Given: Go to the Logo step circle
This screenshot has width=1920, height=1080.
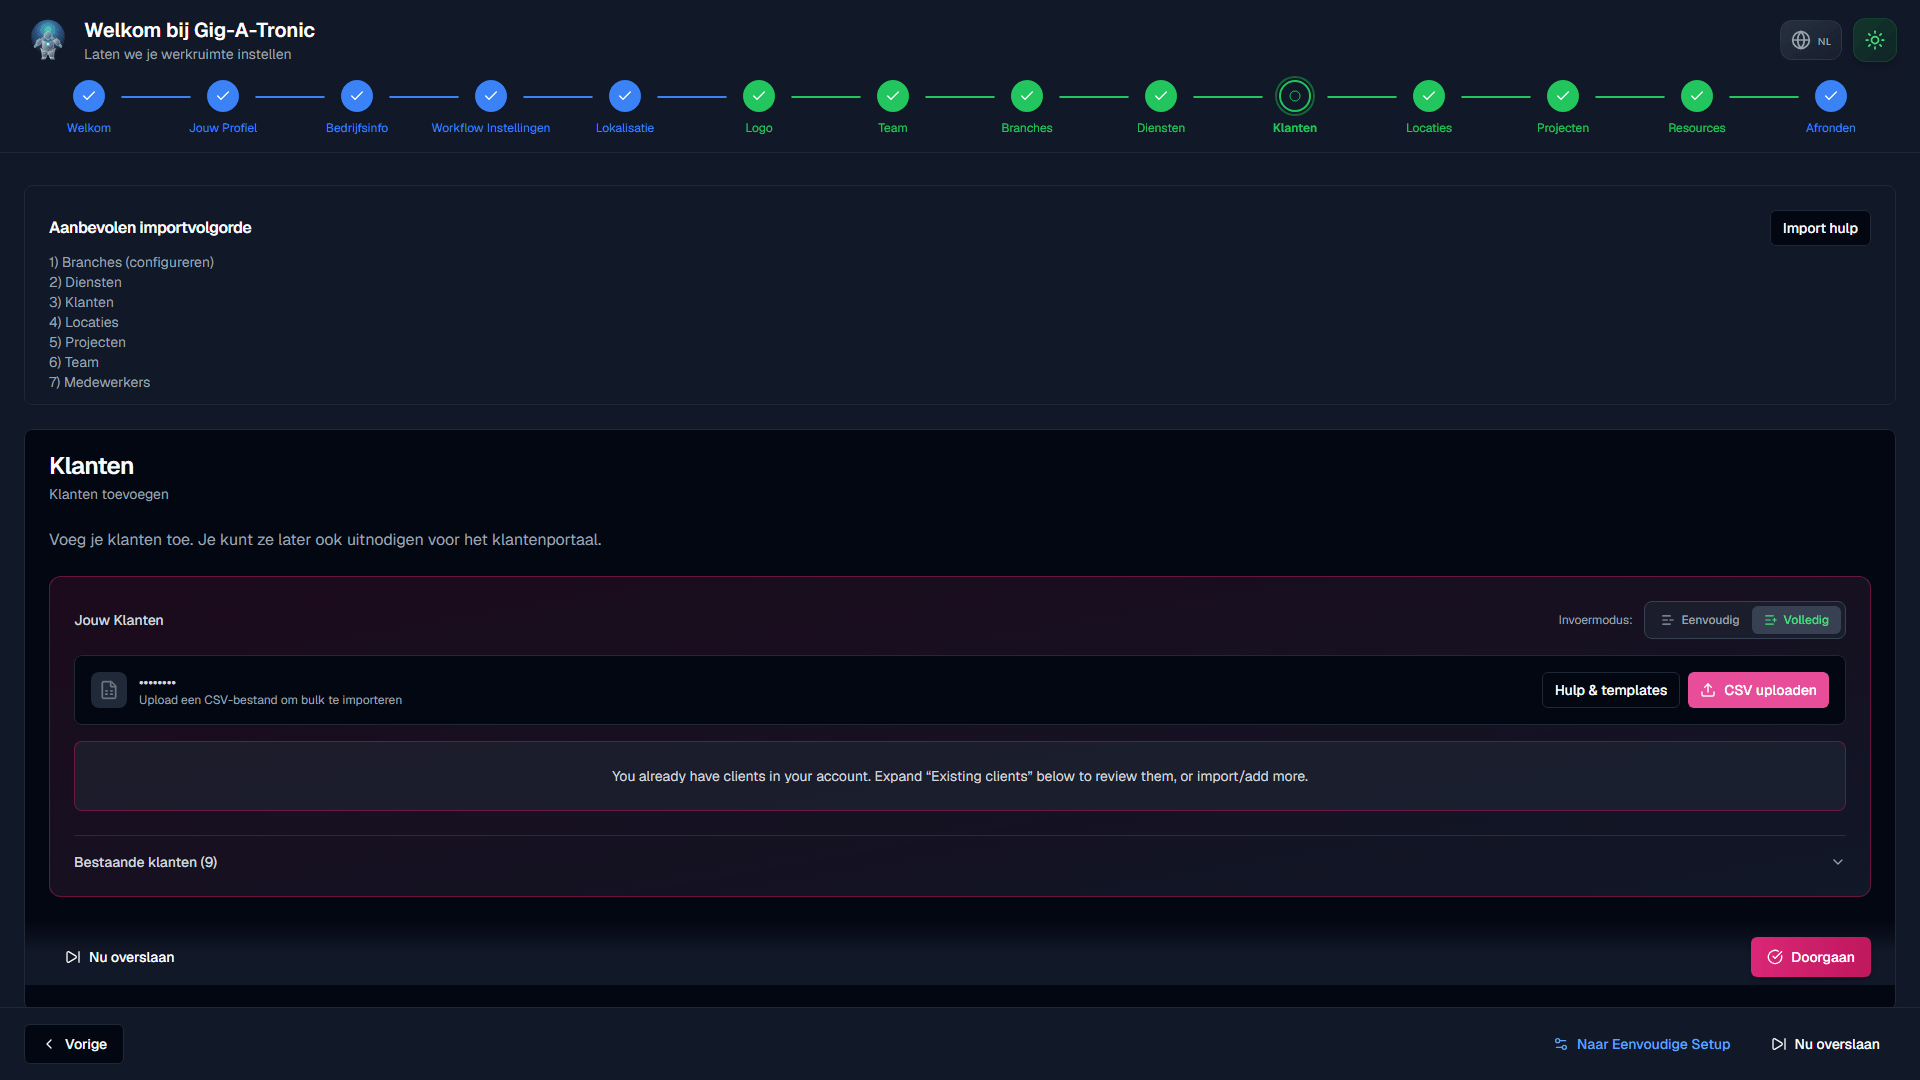Looking at the screenshot, I should [x=759, y=96].
